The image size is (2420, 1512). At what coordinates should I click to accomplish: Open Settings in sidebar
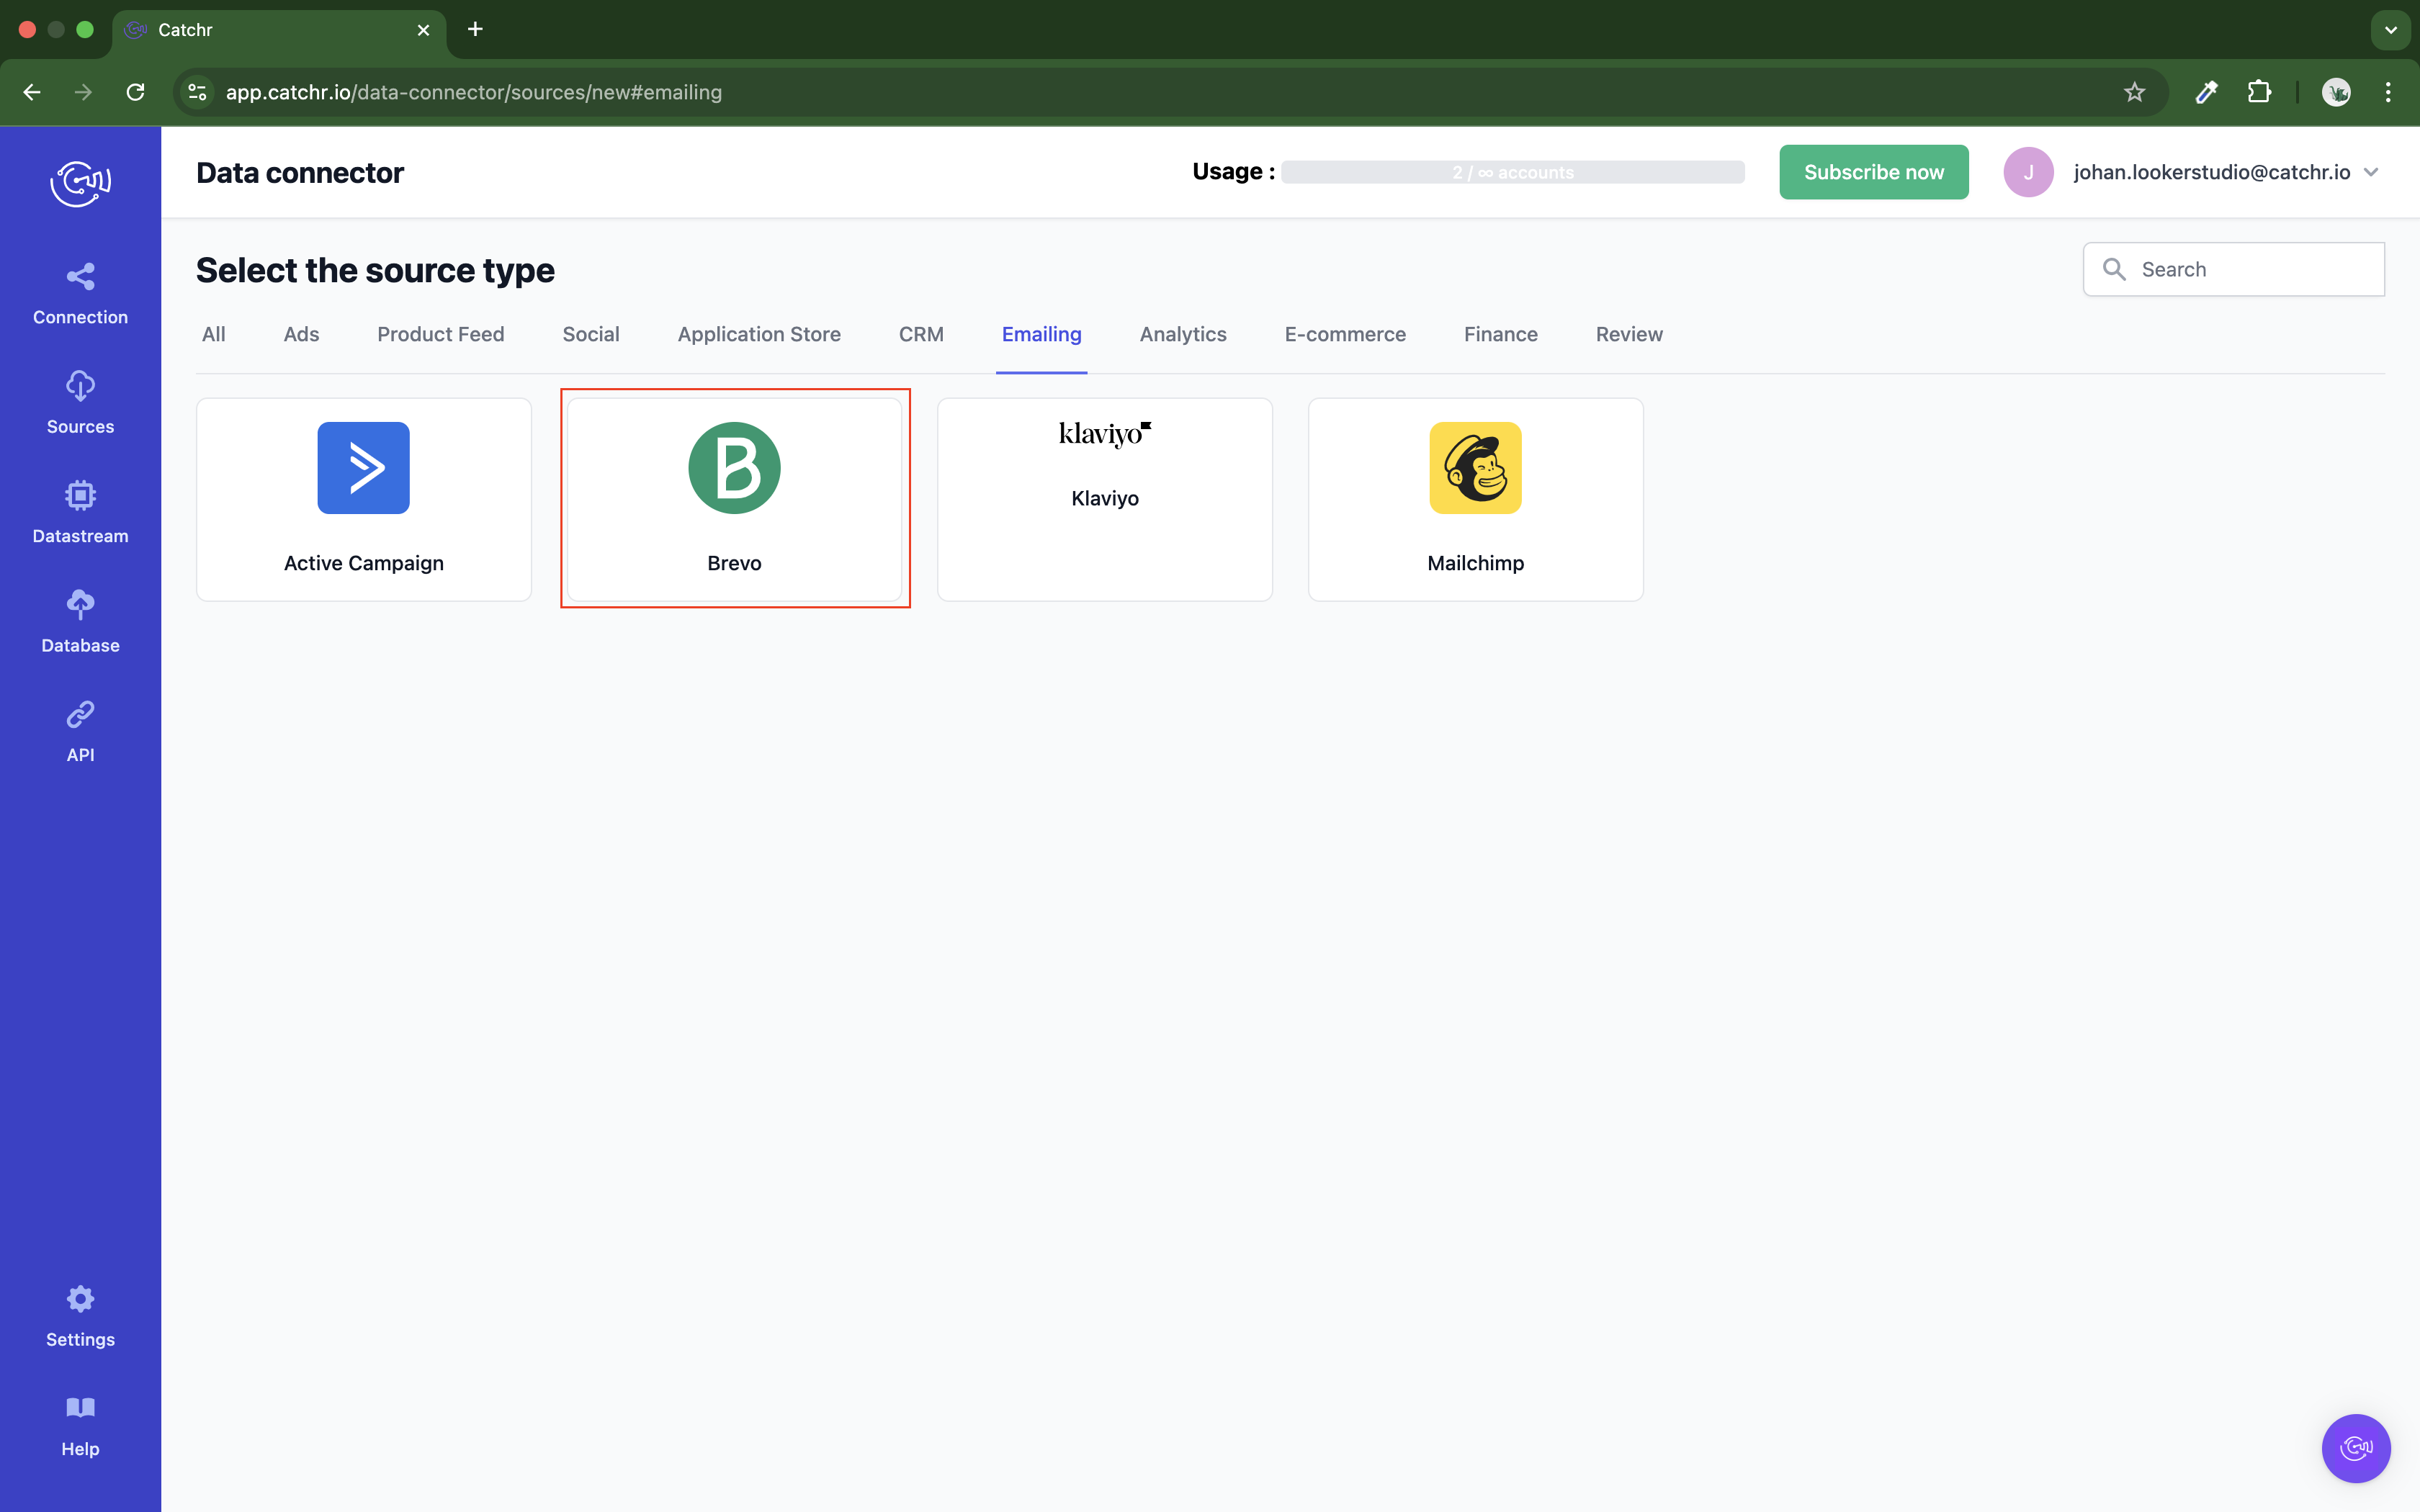click(80, 1316)
